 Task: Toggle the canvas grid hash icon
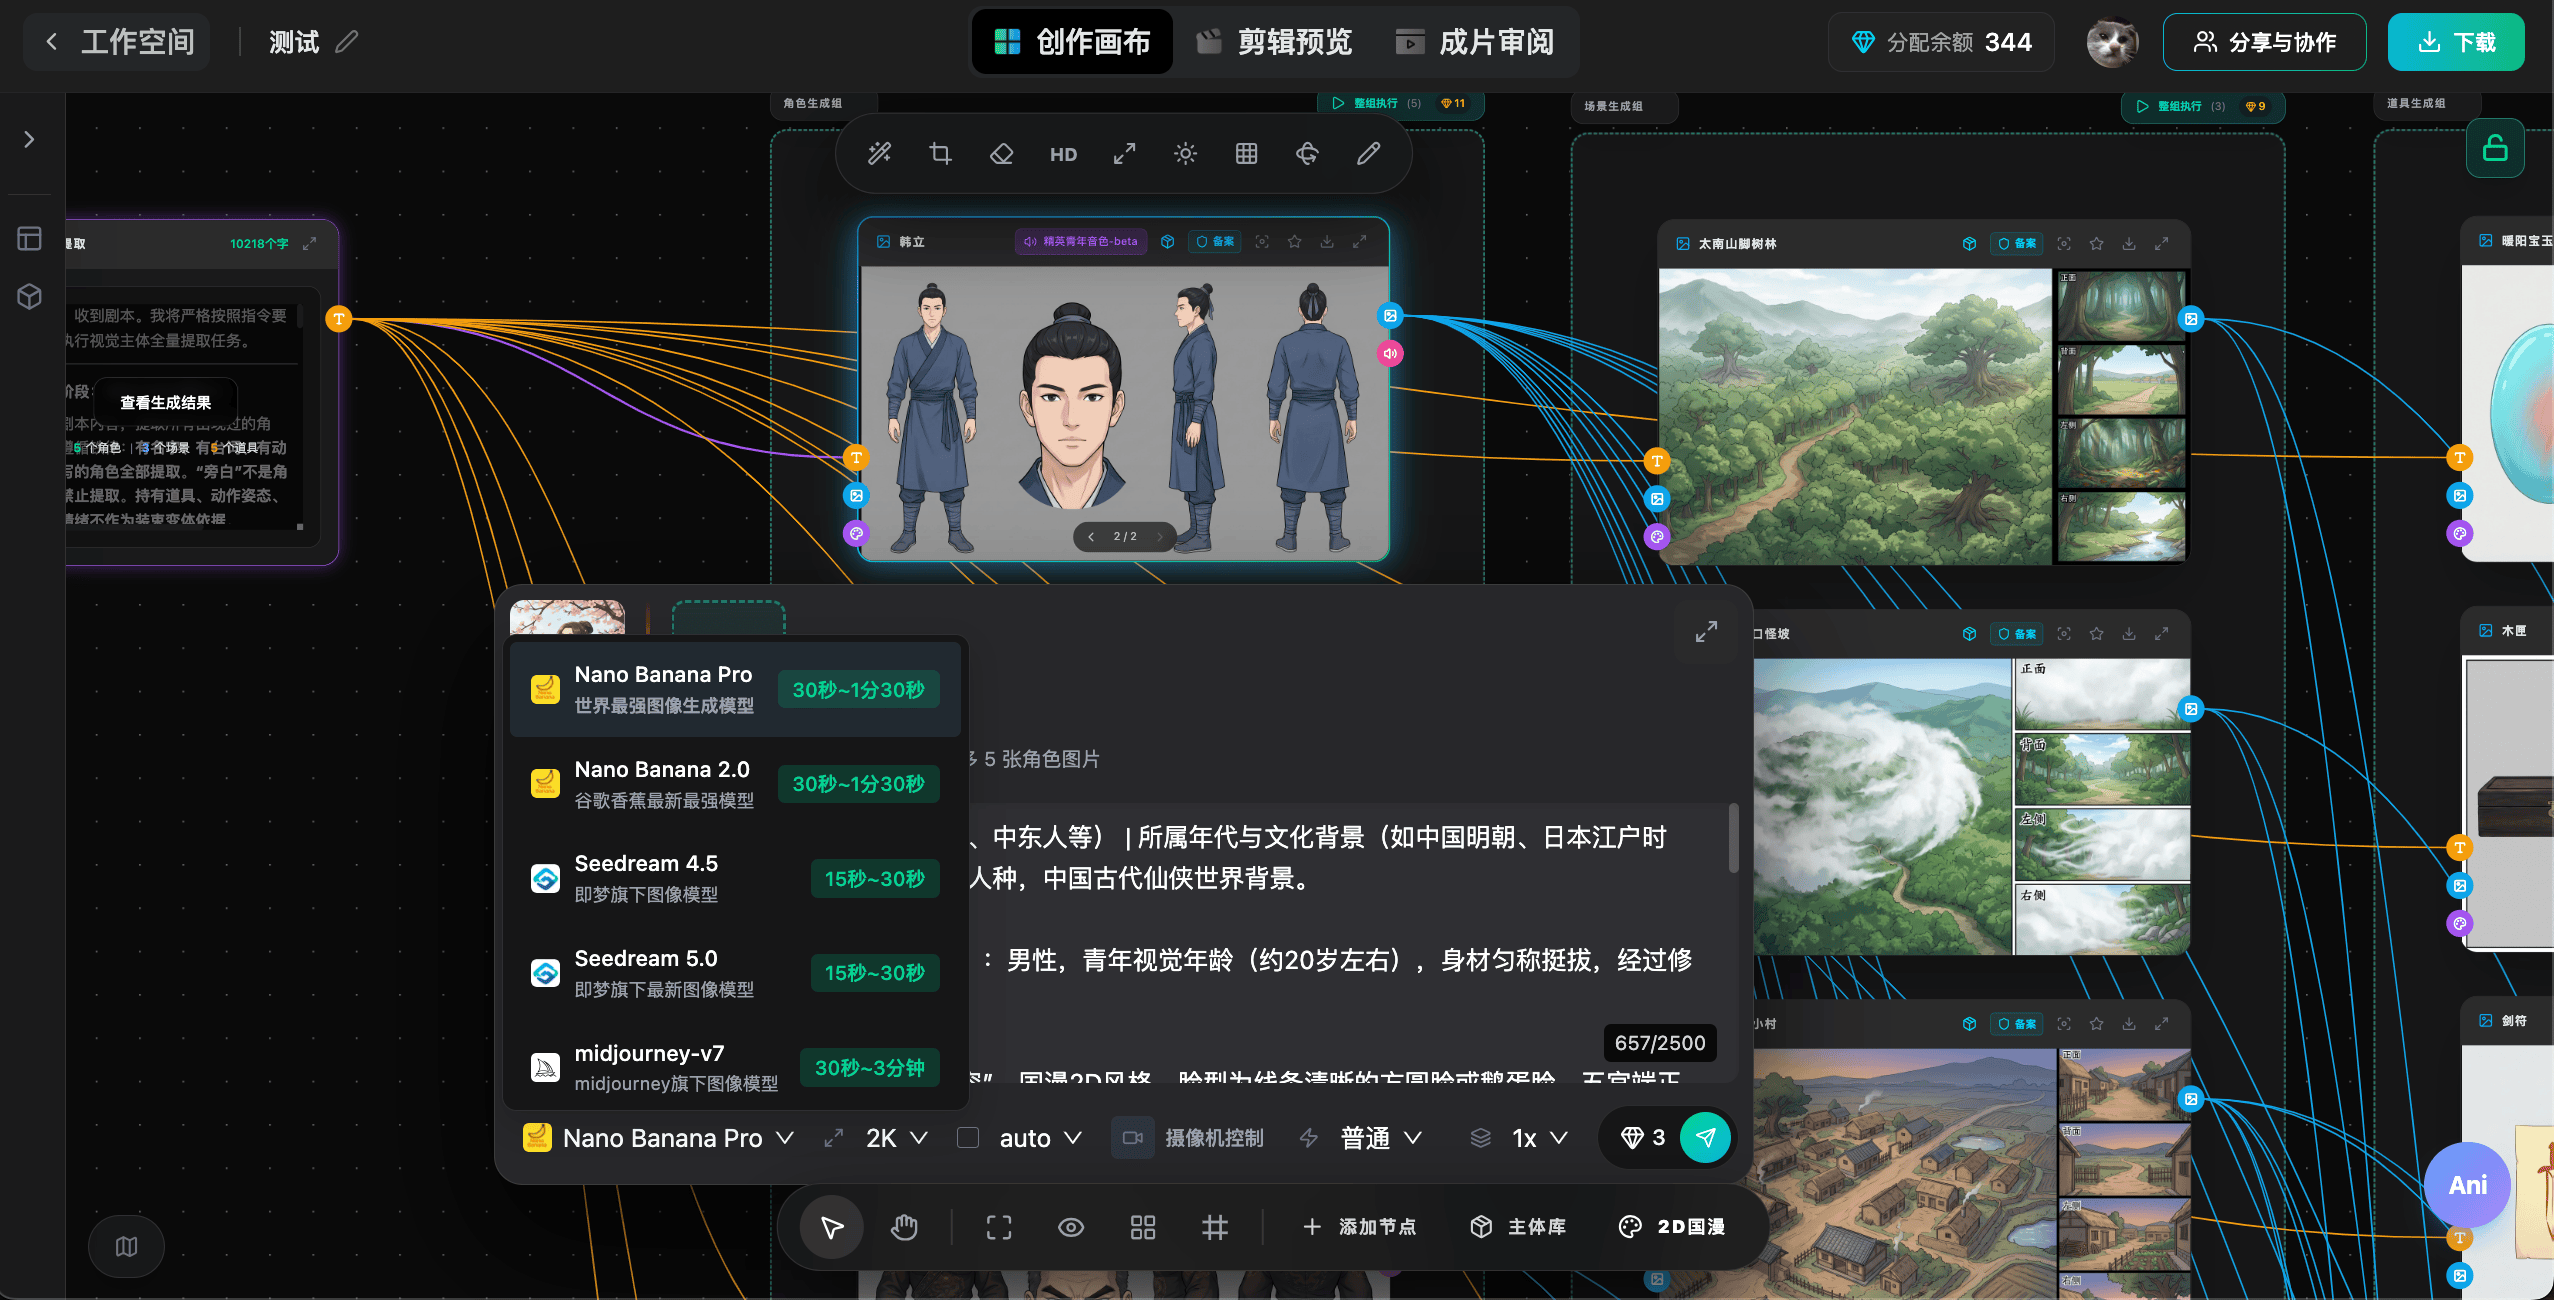[1215, 1227]
